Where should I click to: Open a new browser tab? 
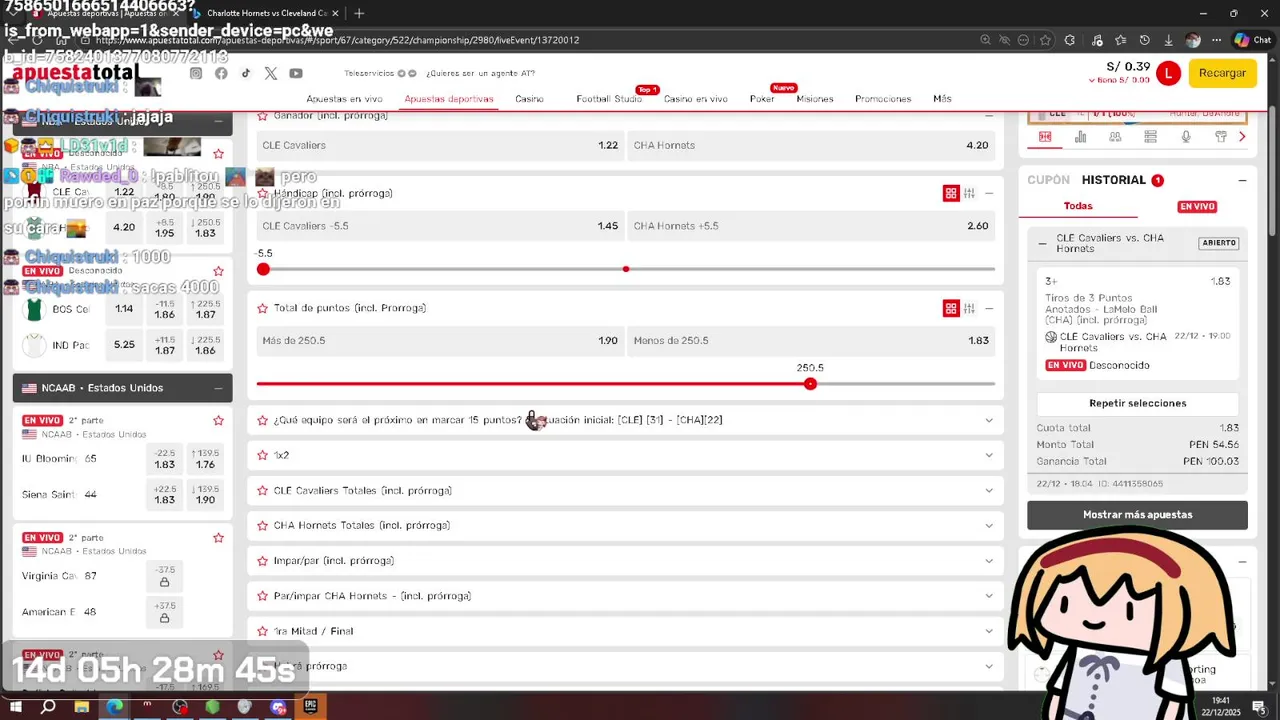(x=359, y=13)
